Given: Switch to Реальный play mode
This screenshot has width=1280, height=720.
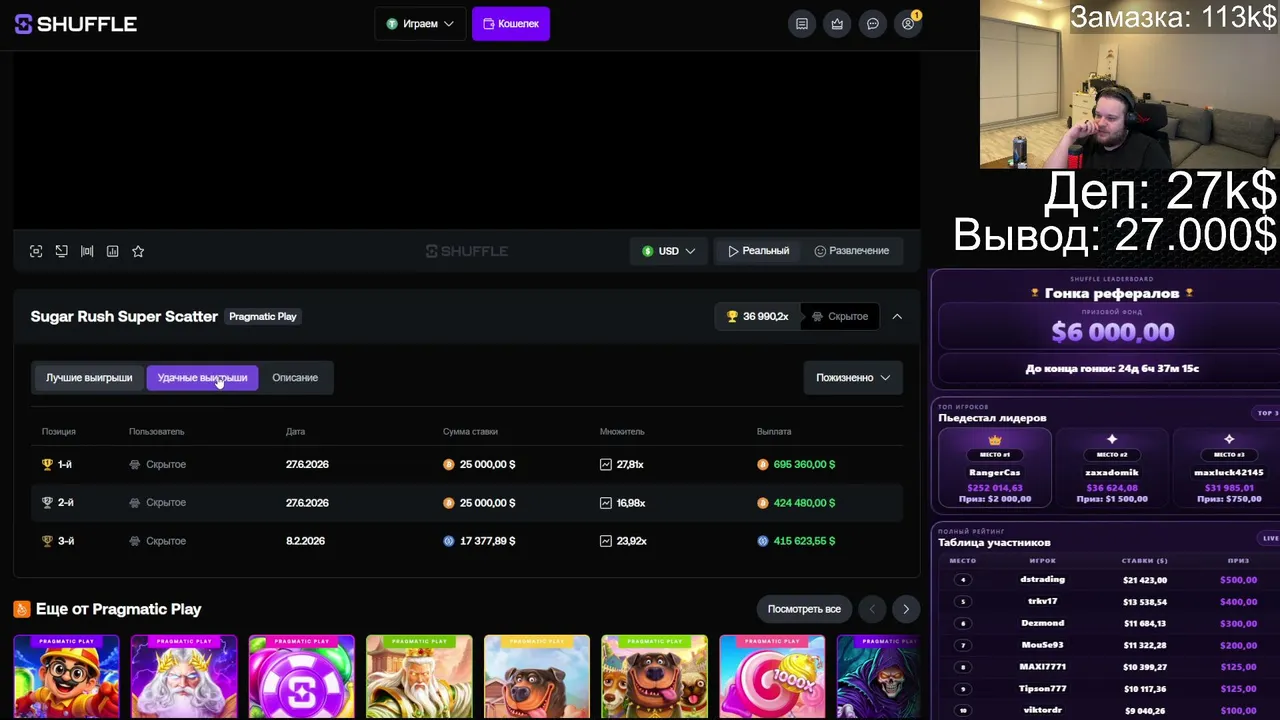Looking at the screenshot, I should click(759, 251).
